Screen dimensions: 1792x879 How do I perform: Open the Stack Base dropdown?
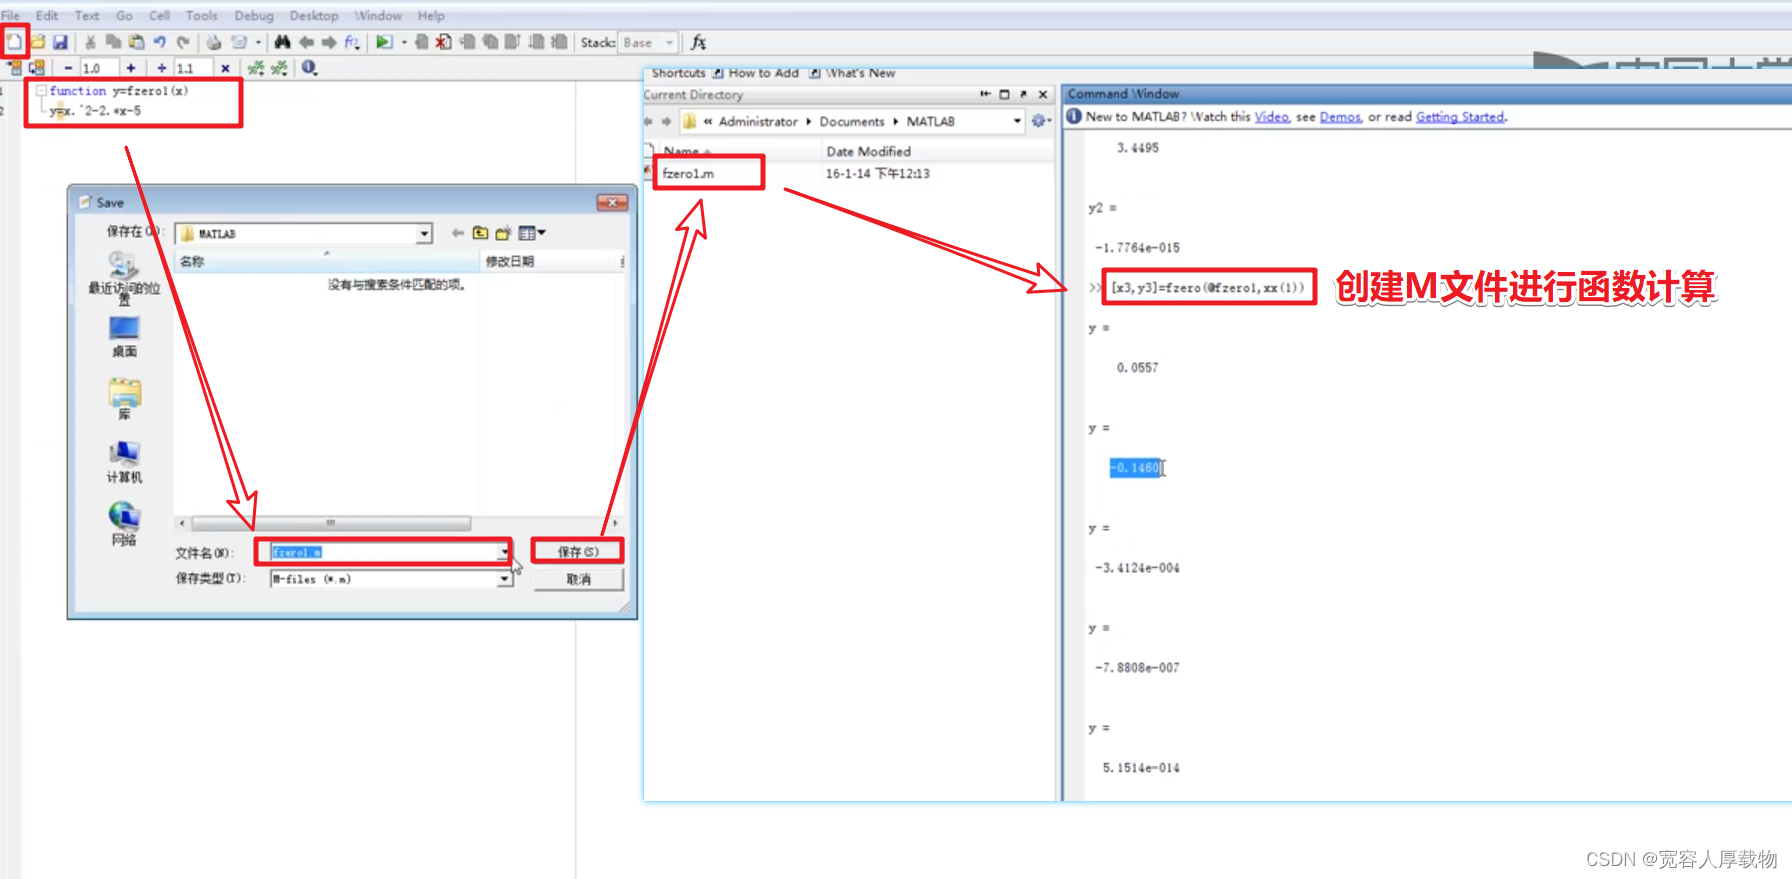click(x=647, y=42)
